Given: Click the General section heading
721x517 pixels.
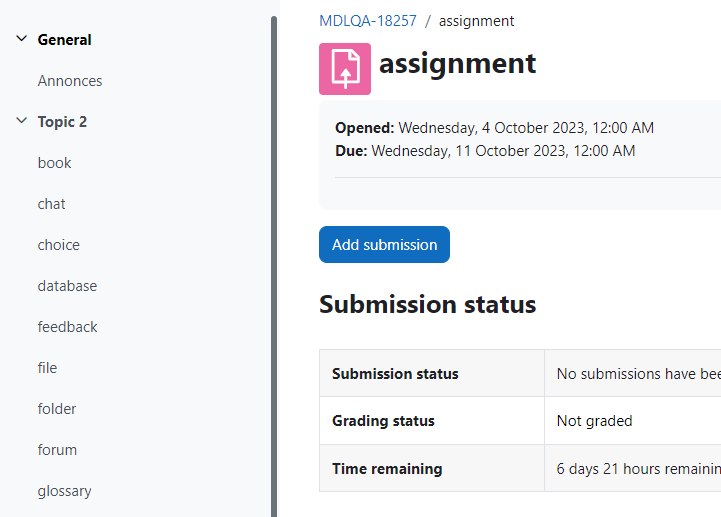Looking at the screenshot, I should [64, 40].
